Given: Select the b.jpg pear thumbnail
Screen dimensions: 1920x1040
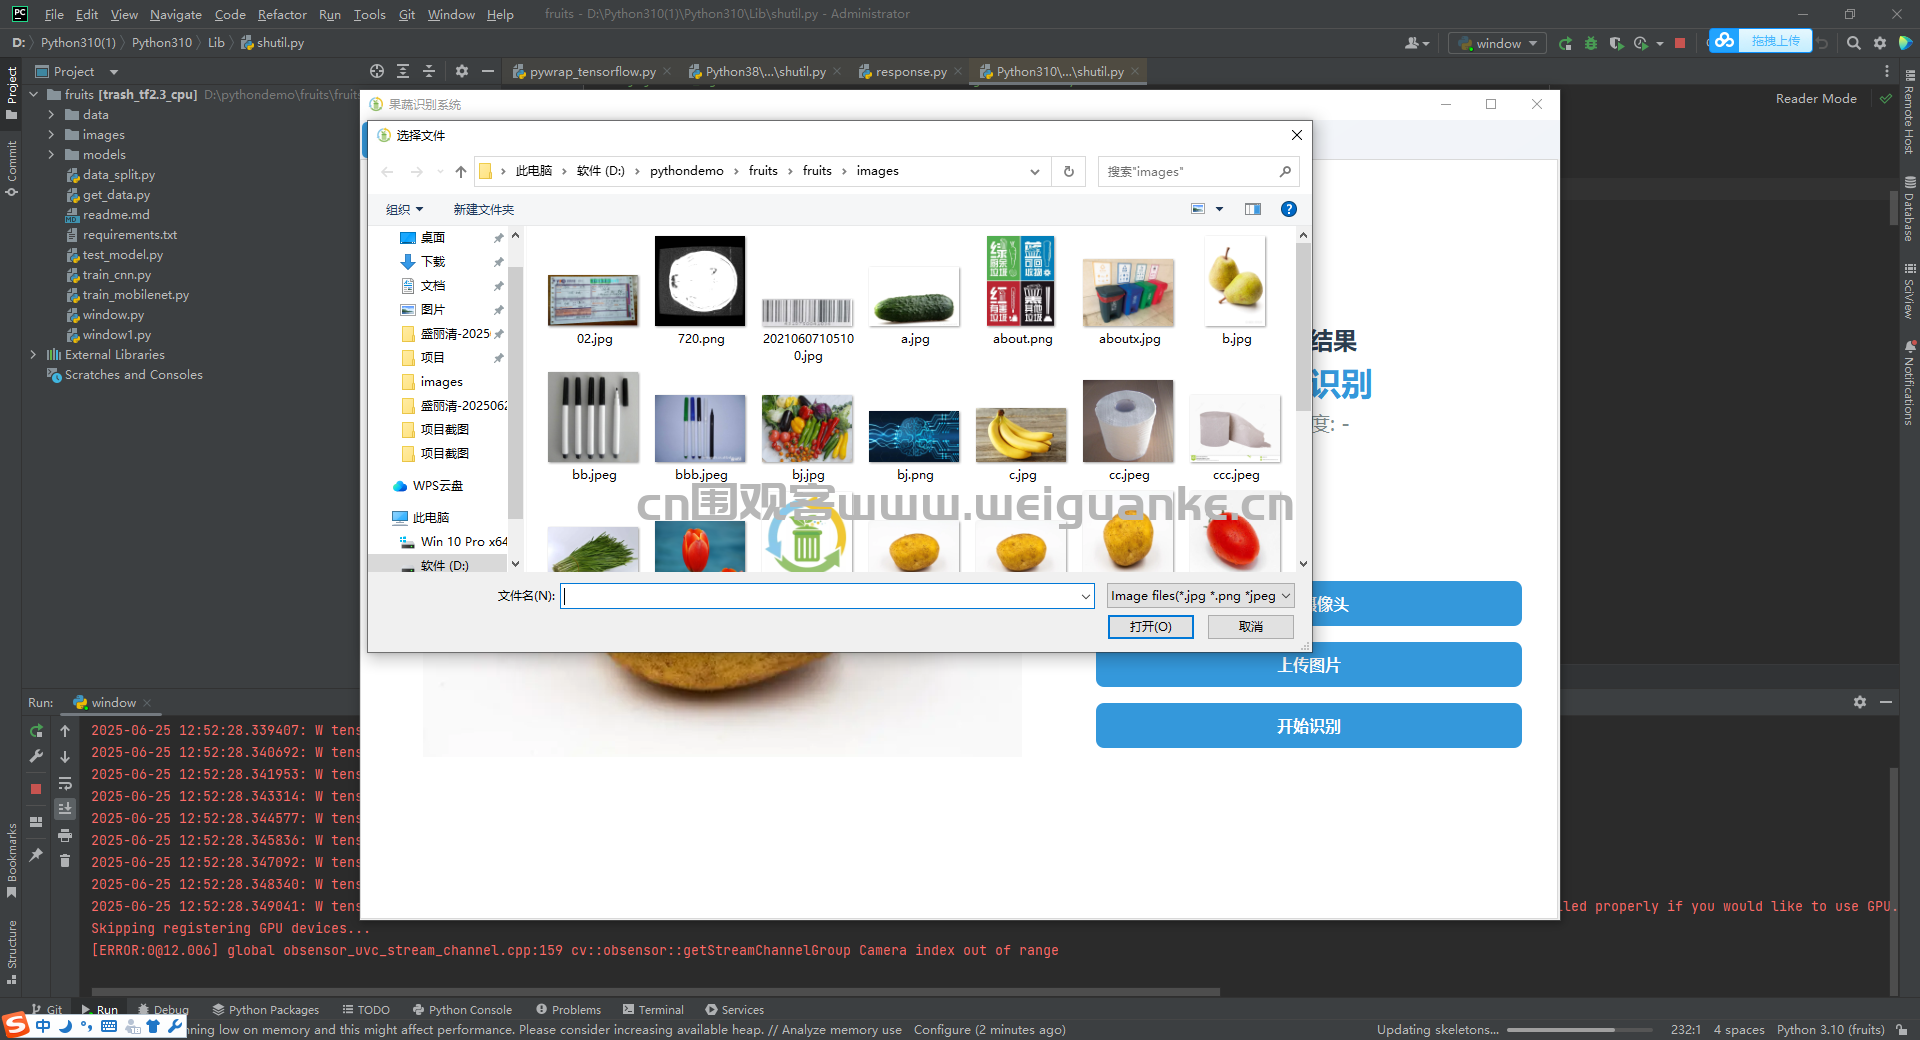Looking at the screenshot, I should click(x=1235, y=282).
